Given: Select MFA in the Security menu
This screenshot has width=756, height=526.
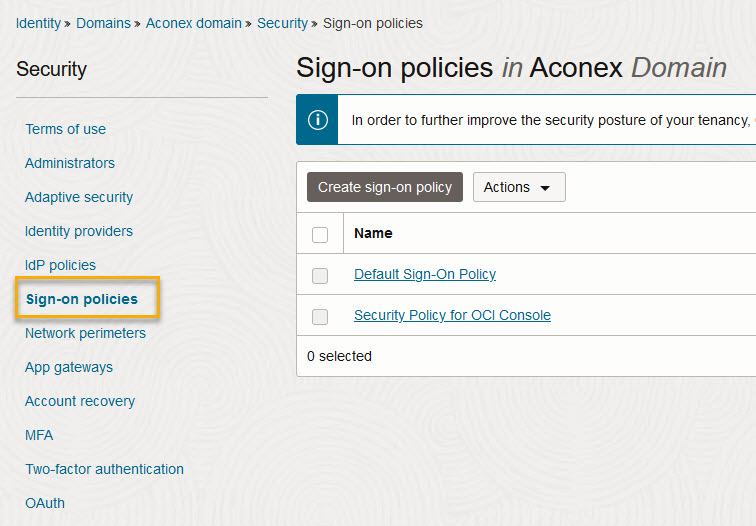Looking at the screenshot, I should click(39, 435).
